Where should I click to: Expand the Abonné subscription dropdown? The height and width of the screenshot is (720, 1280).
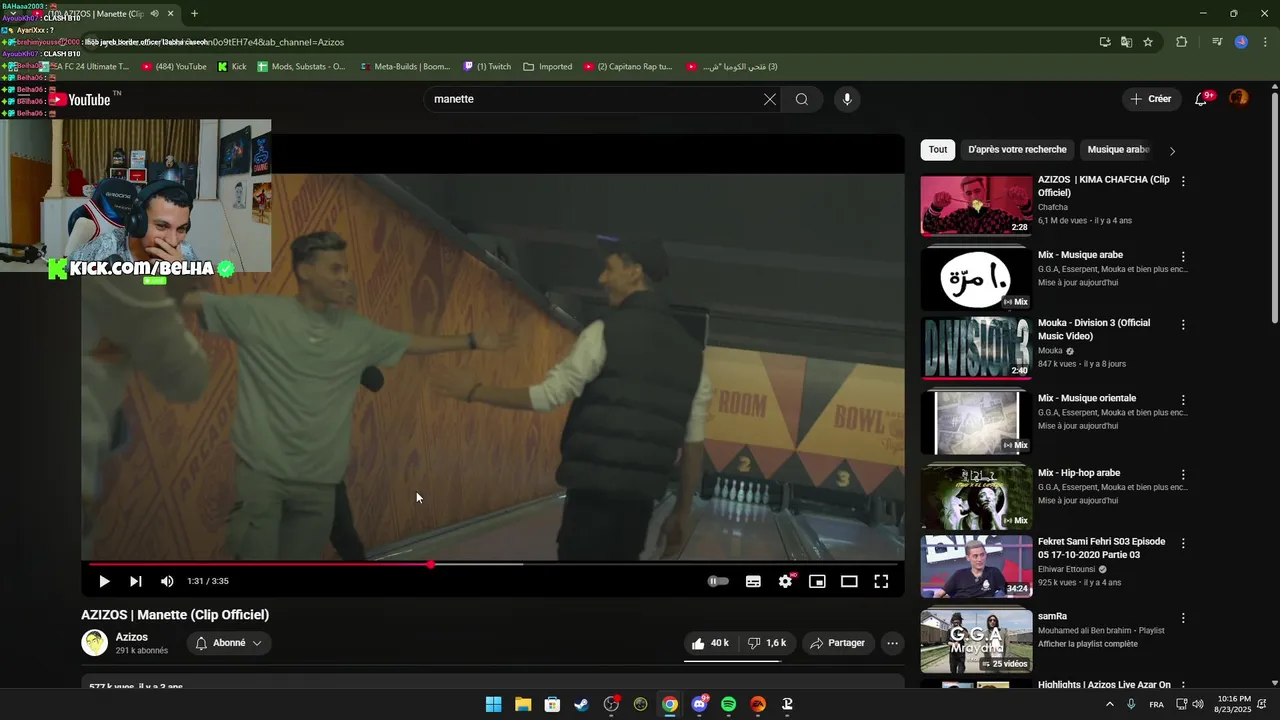tap(229, 643)
